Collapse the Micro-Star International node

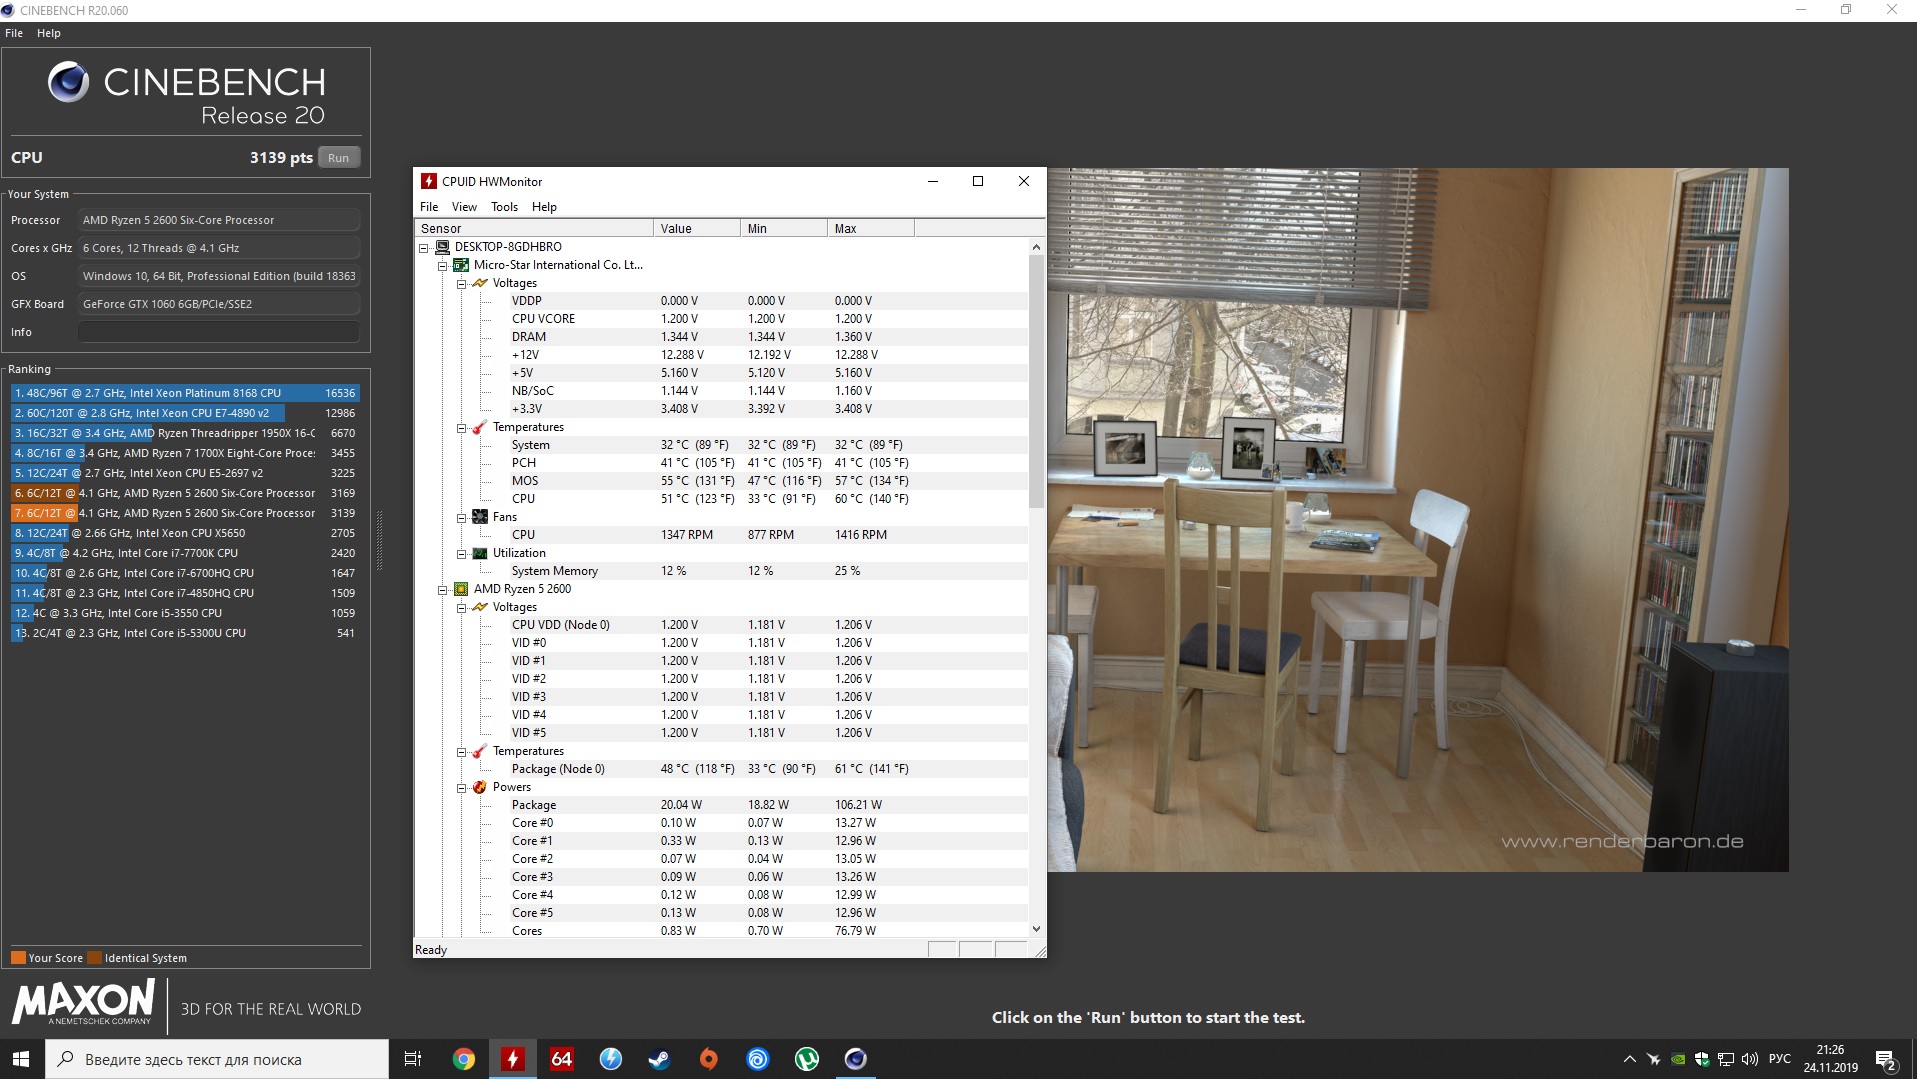[x=442, y=265]
